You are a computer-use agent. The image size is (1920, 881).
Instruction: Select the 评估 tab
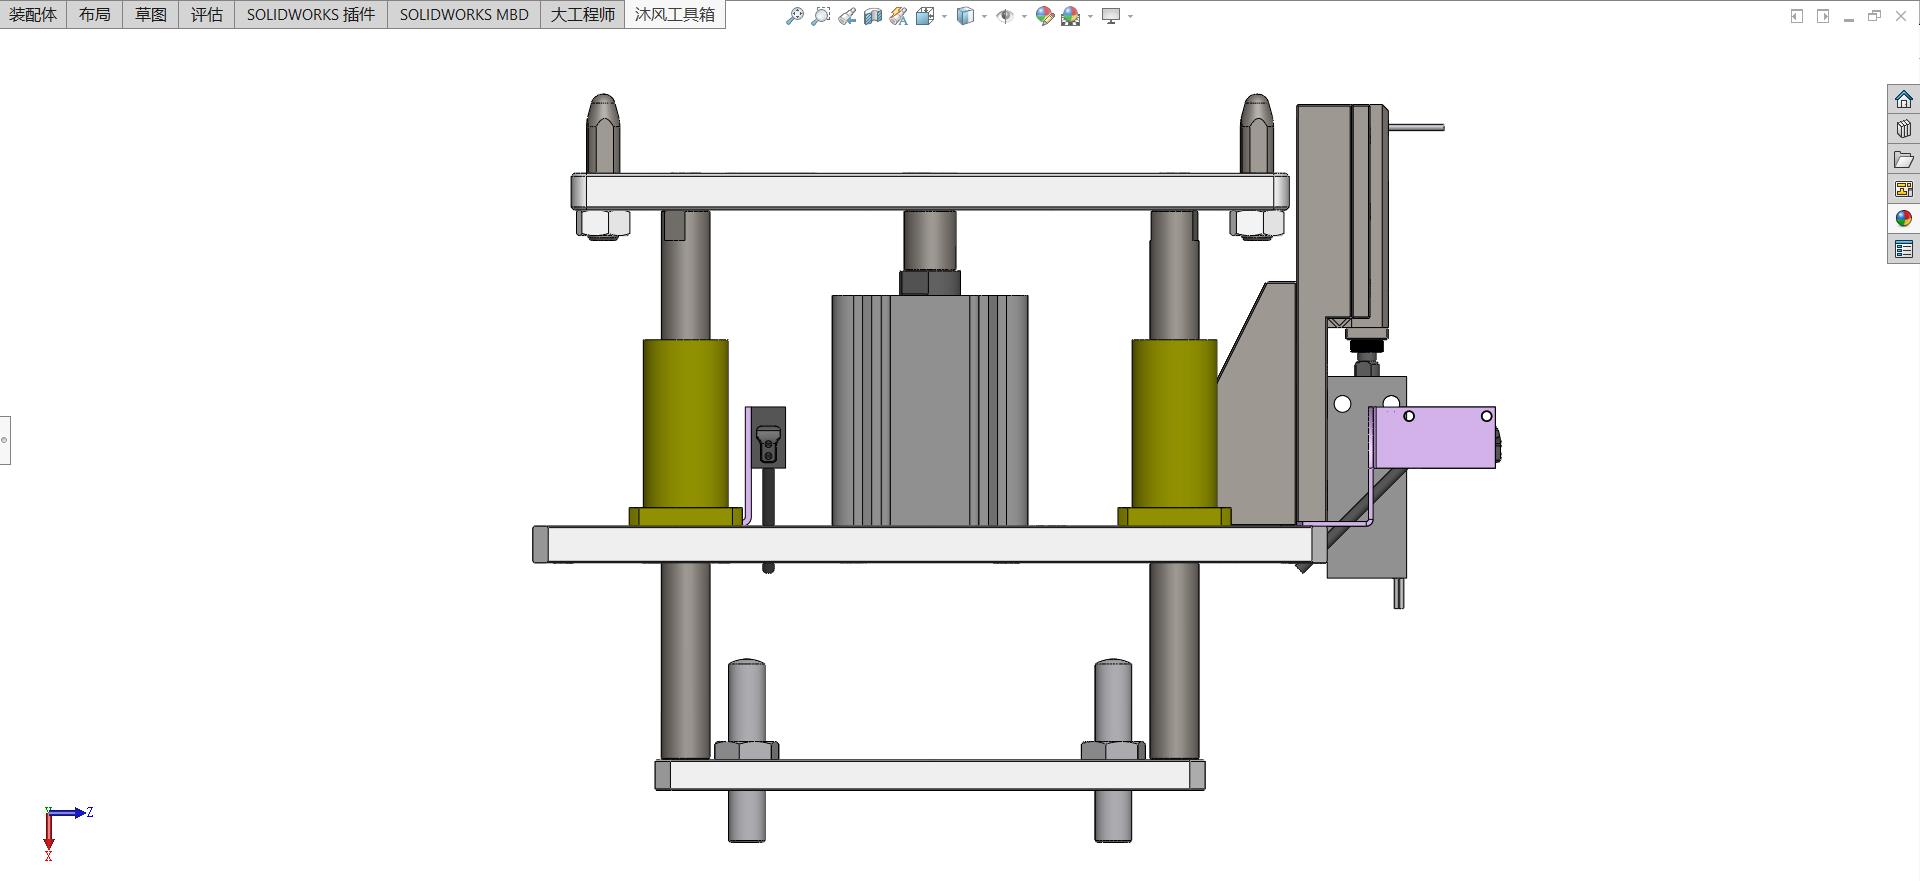[x=207, y=14]
